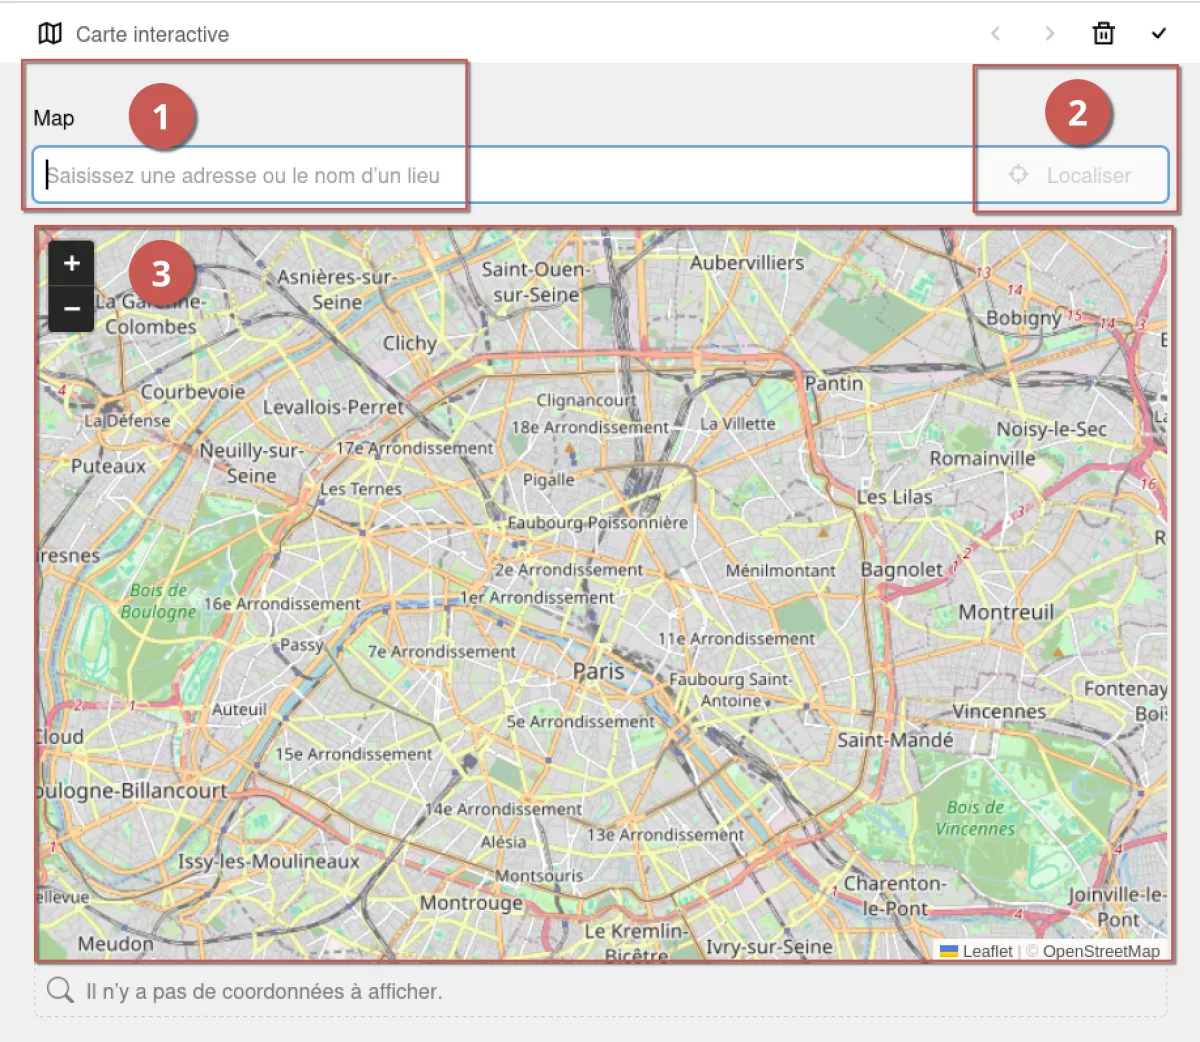Click Boulogne-Billancourt label on the map
This screenshot has height=1042, width=1200.
(133, 790)
